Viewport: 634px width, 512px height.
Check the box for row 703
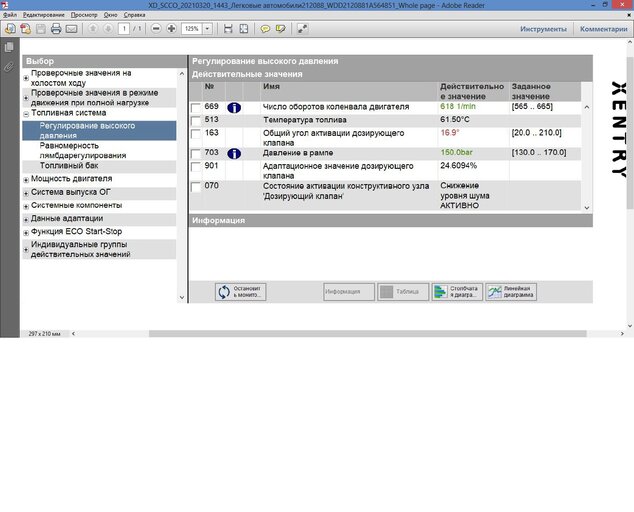pyautogui.click(x=196, y=154)
